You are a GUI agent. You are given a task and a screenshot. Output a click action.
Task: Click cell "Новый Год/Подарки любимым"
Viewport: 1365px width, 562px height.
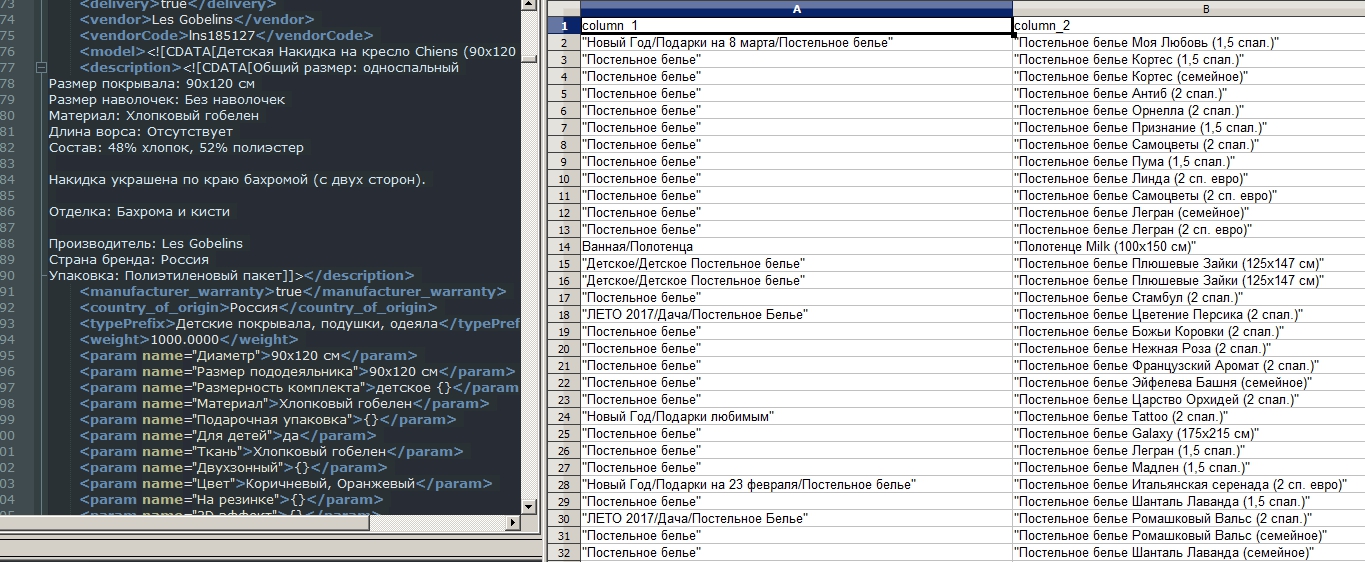point(796,417)
